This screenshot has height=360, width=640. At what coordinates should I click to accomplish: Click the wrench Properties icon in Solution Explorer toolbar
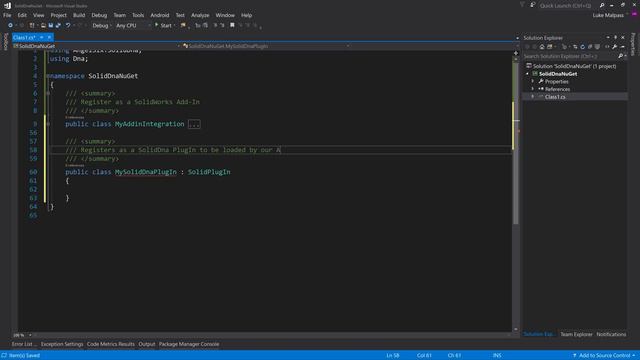(x=614, y=47)
